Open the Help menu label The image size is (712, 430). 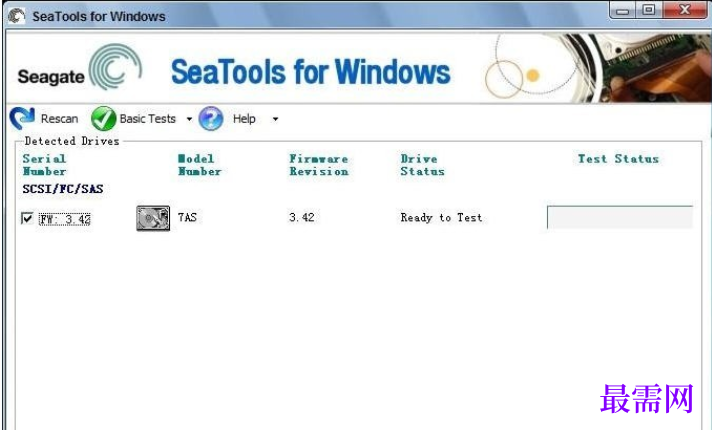click(244, 119)
